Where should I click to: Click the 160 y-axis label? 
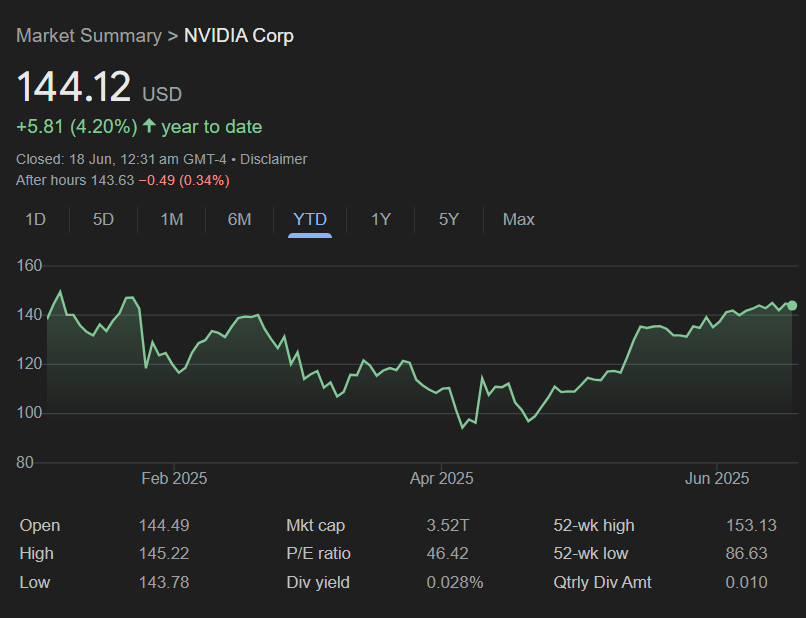pyautogui.click(x=29, y=266)
